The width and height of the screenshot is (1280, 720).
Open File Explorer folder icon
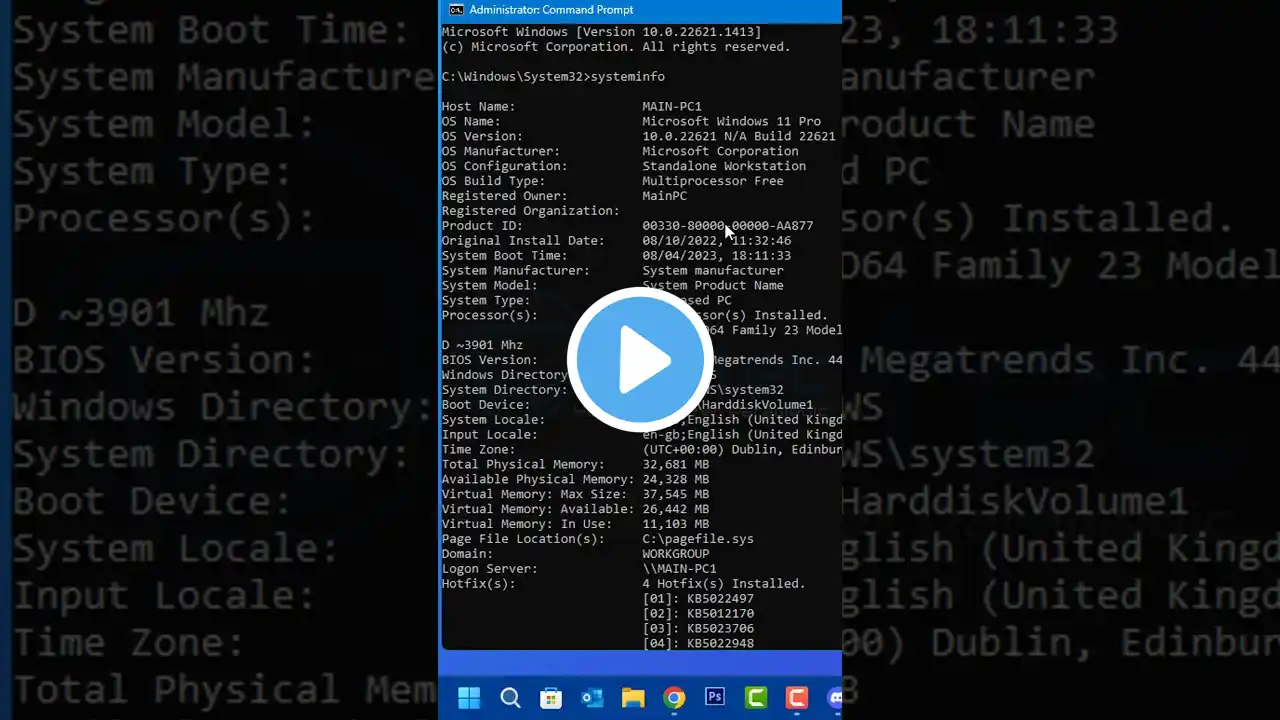coord(633,697)
